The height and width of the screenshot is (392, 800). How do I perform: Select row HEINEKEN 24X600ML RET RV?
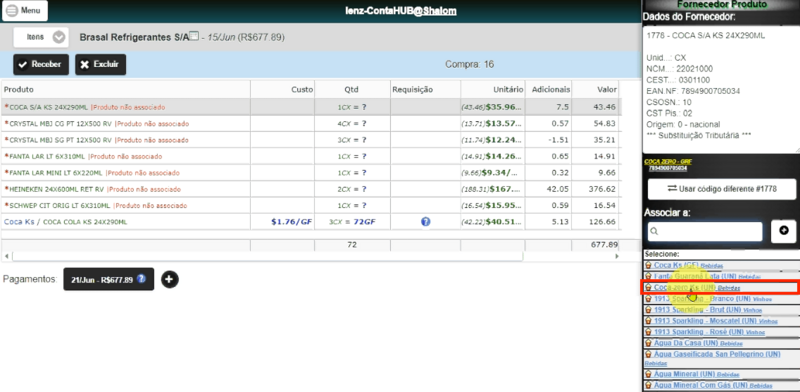coord(310,189)
